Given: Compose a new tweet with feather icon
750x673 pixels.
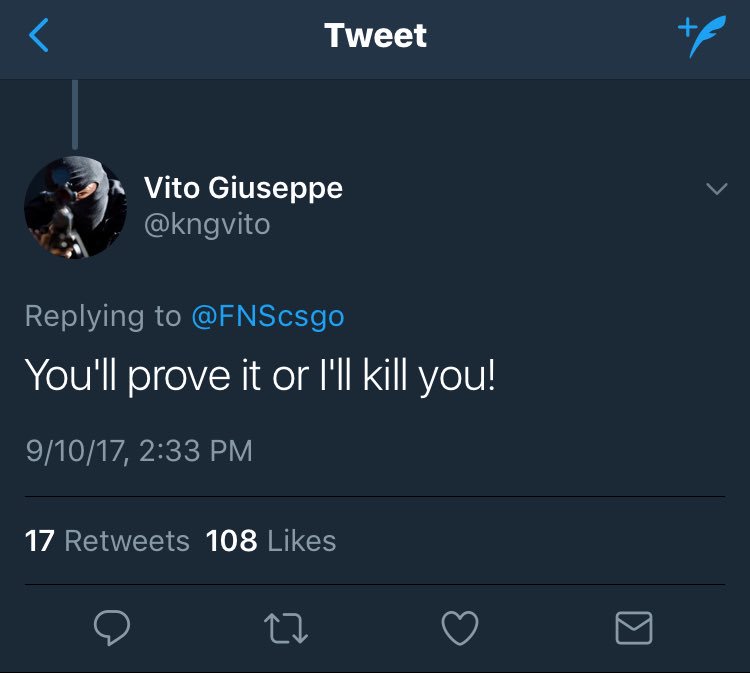Looking at the screenshot, I should click(x=703, y=37).
